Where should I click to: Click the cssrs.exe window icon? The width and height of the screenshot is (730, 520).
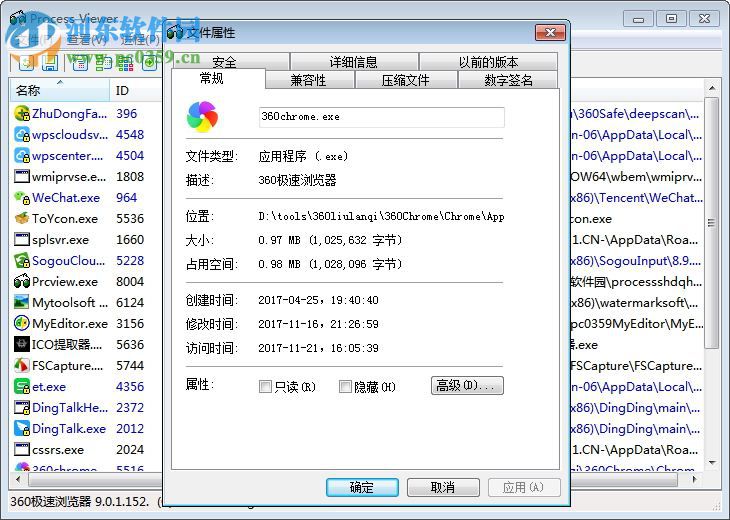[21, 449]
